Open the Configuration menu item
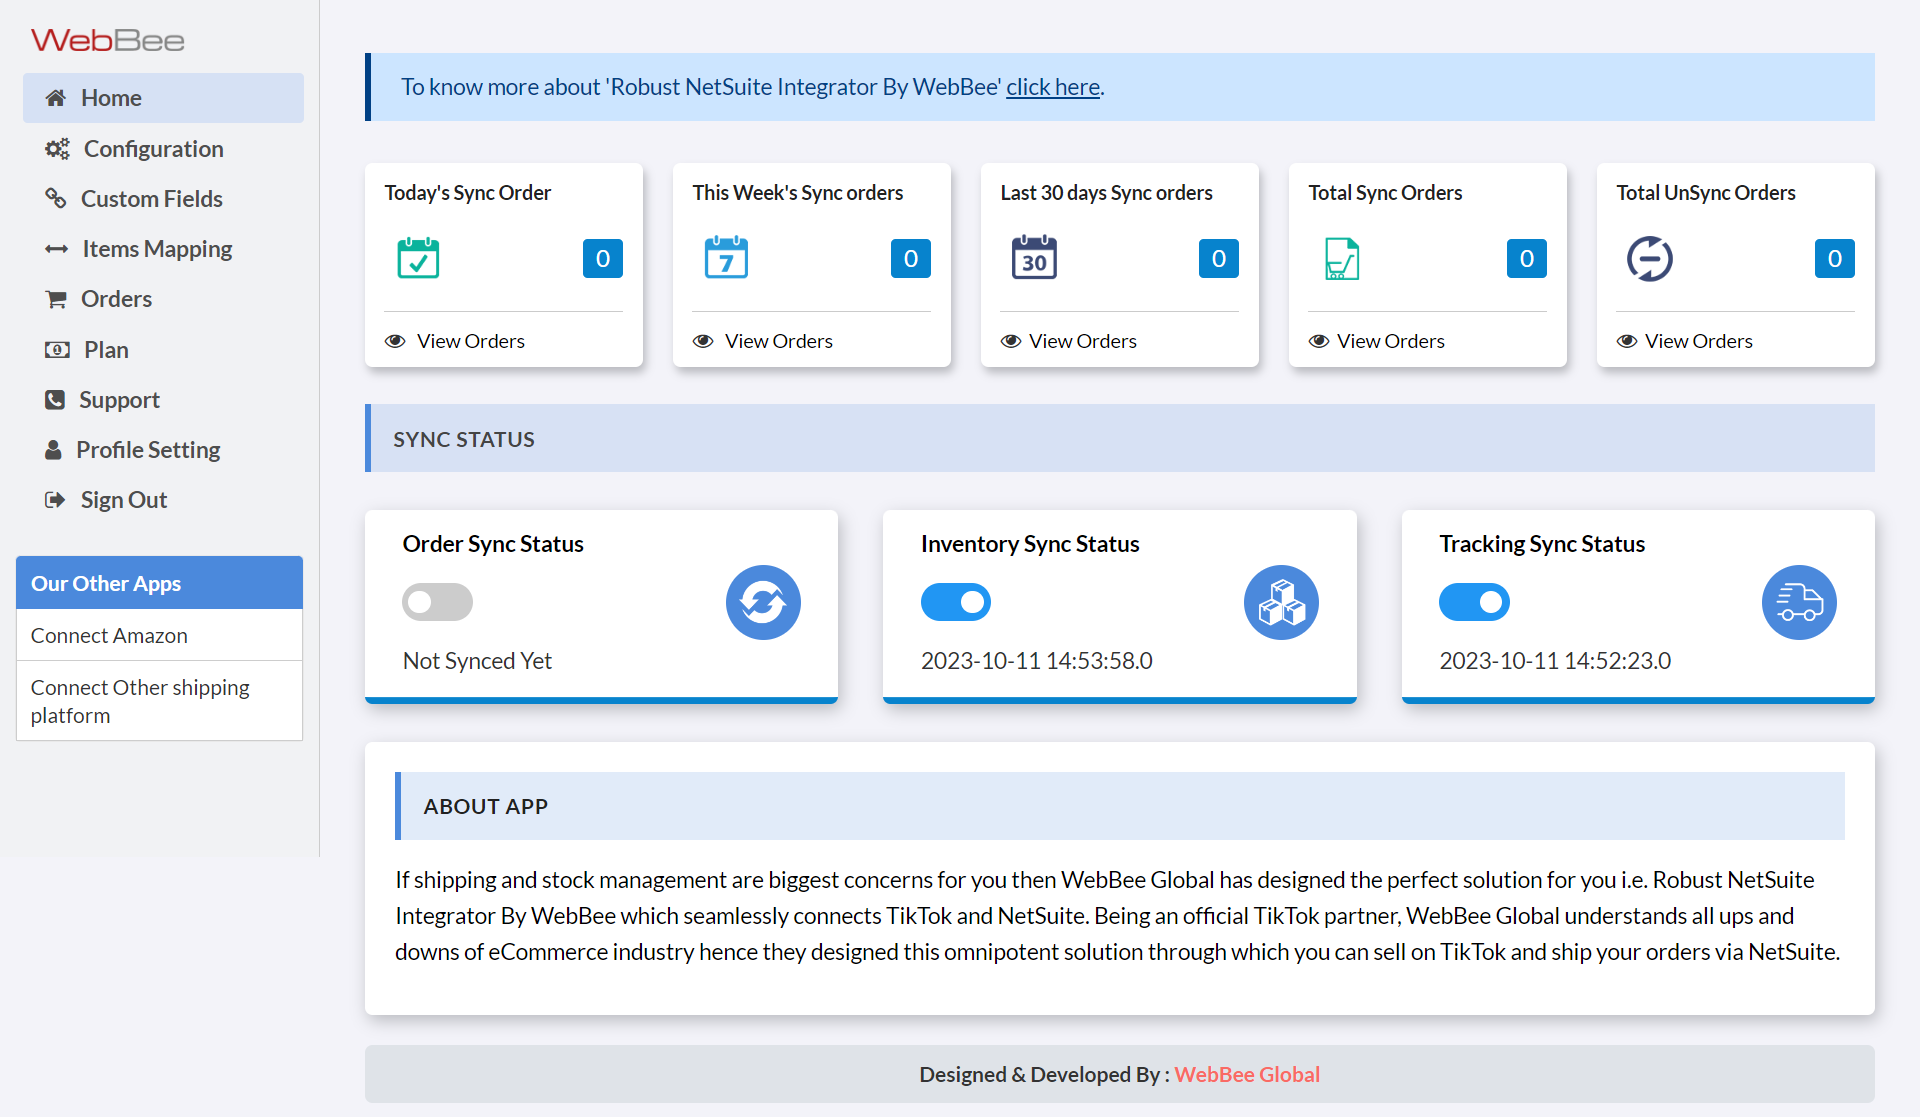Image resolution: width=1920 pixels, height=1117 pixels. (153, 149)
